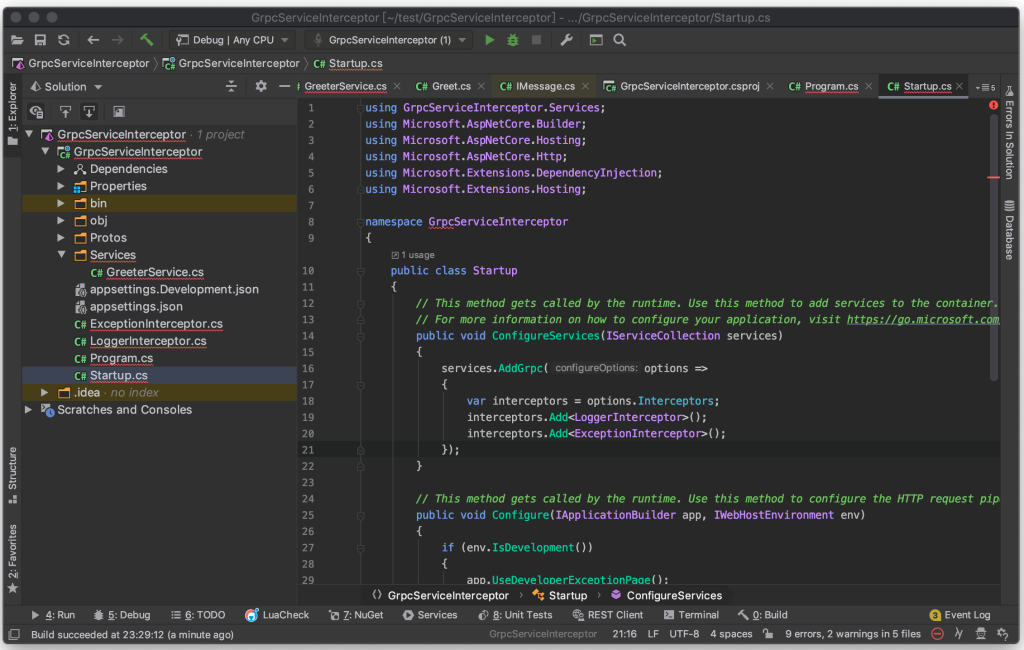Open the Database side panel
This screenshot has width=1024, height=650.
pyautogui.click(x=1010, y=230)
